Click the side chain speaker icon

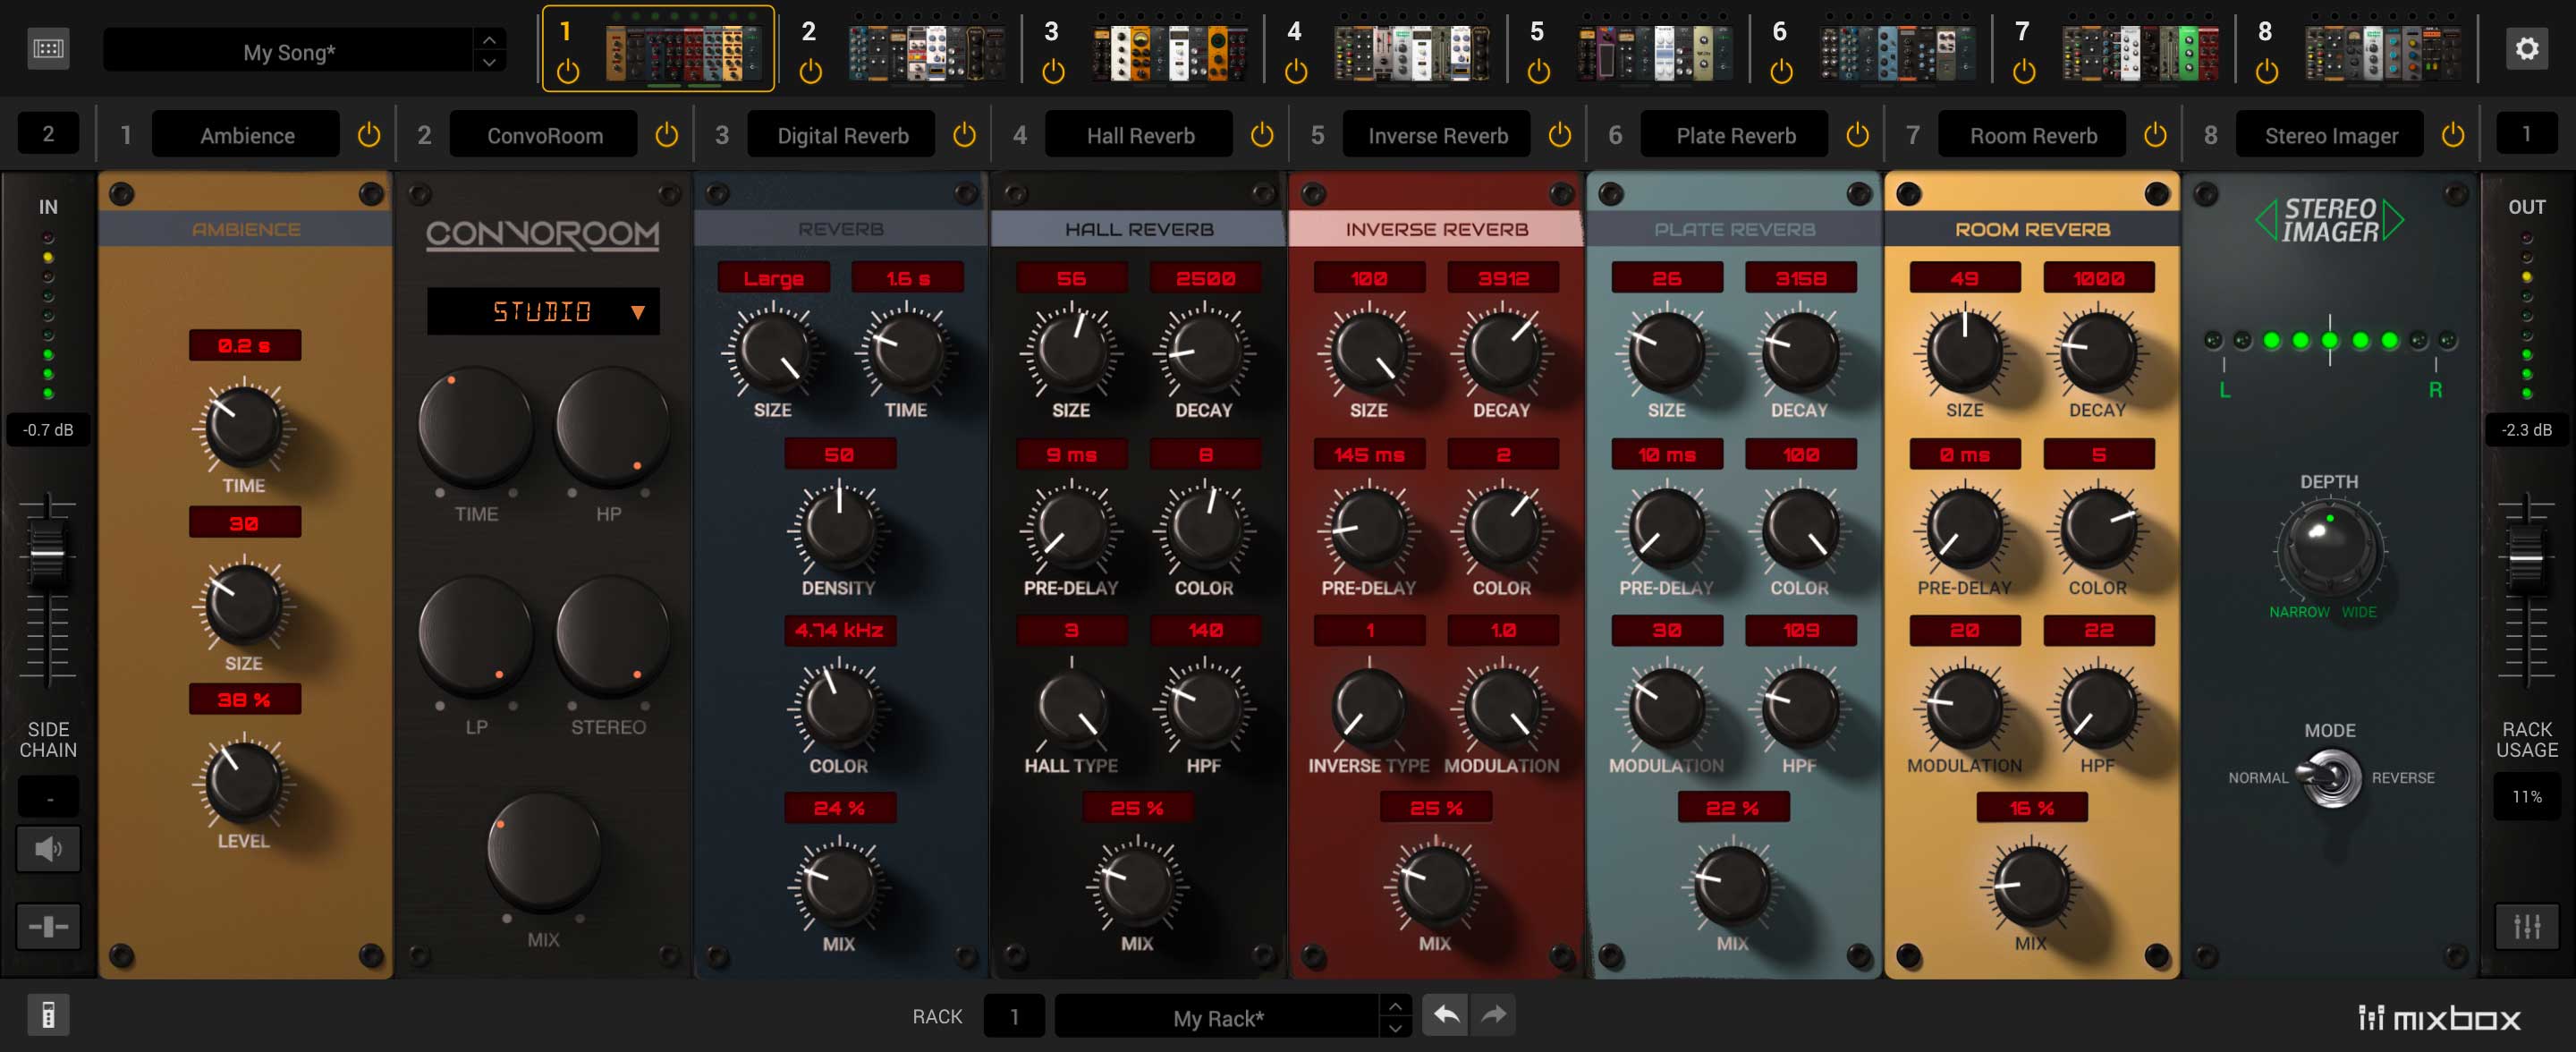click(x=48, y=849)
